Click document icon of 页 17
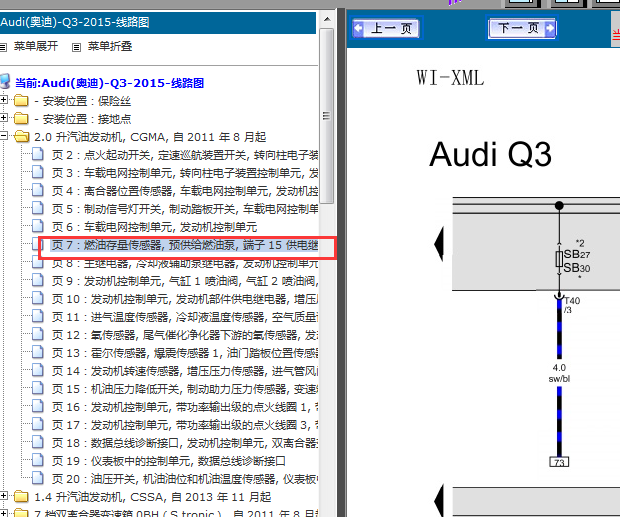Image resolution: width=620 pixels, height=517 pixels. 38,424
